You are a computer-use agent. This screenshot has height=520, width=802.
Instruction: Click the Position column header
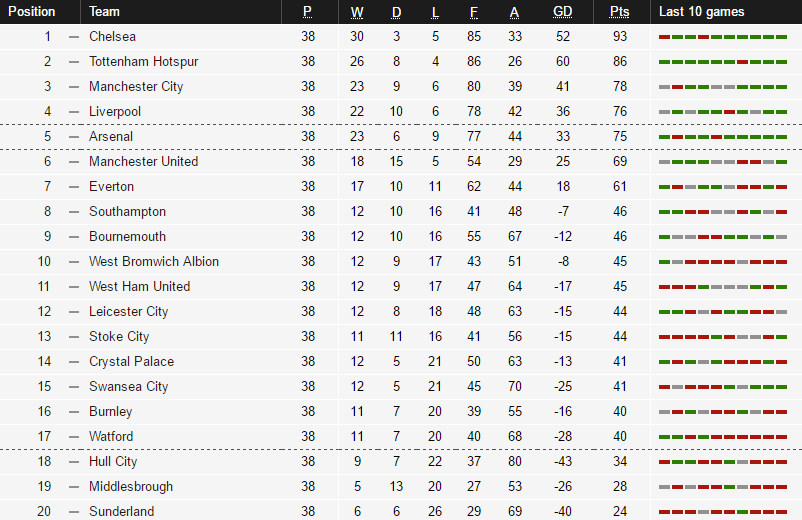pos(32,12)
